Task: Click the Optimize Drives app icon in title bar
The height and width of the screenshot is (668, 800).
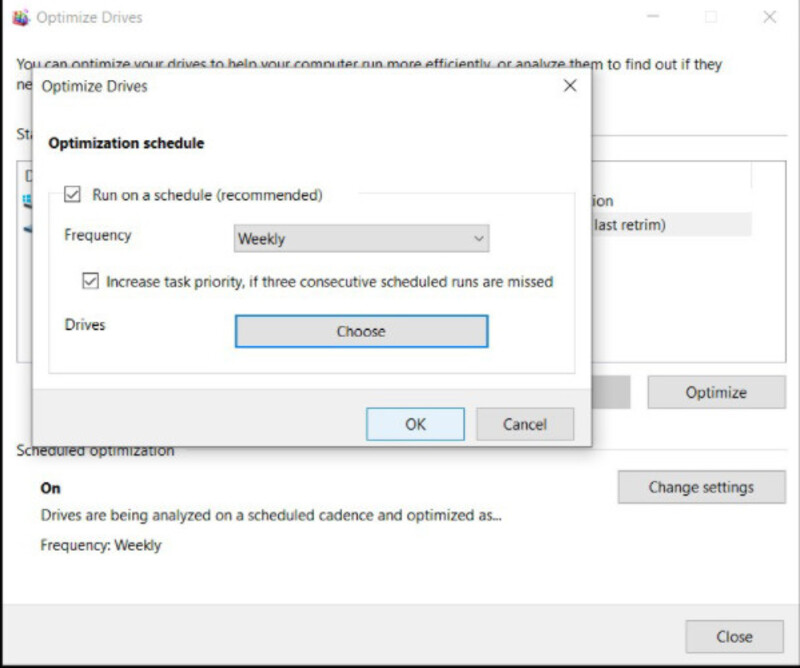Action: 20,17
